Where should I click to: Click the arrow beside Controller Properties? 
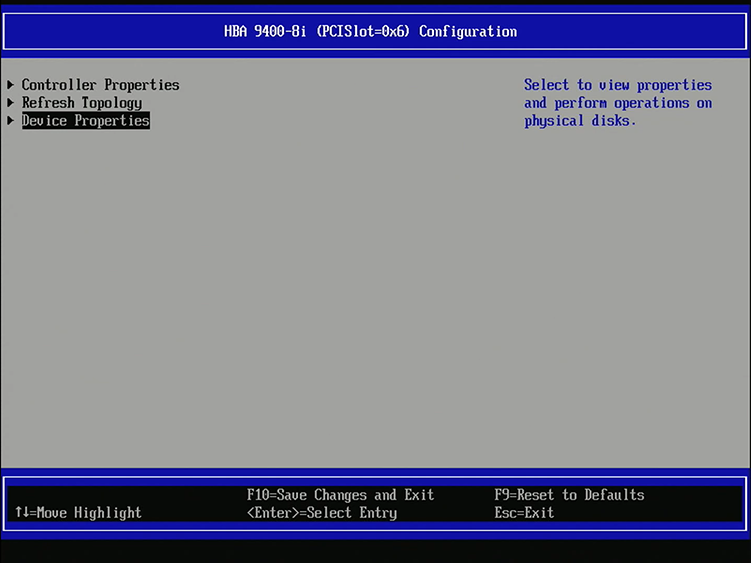coord(11,85)
